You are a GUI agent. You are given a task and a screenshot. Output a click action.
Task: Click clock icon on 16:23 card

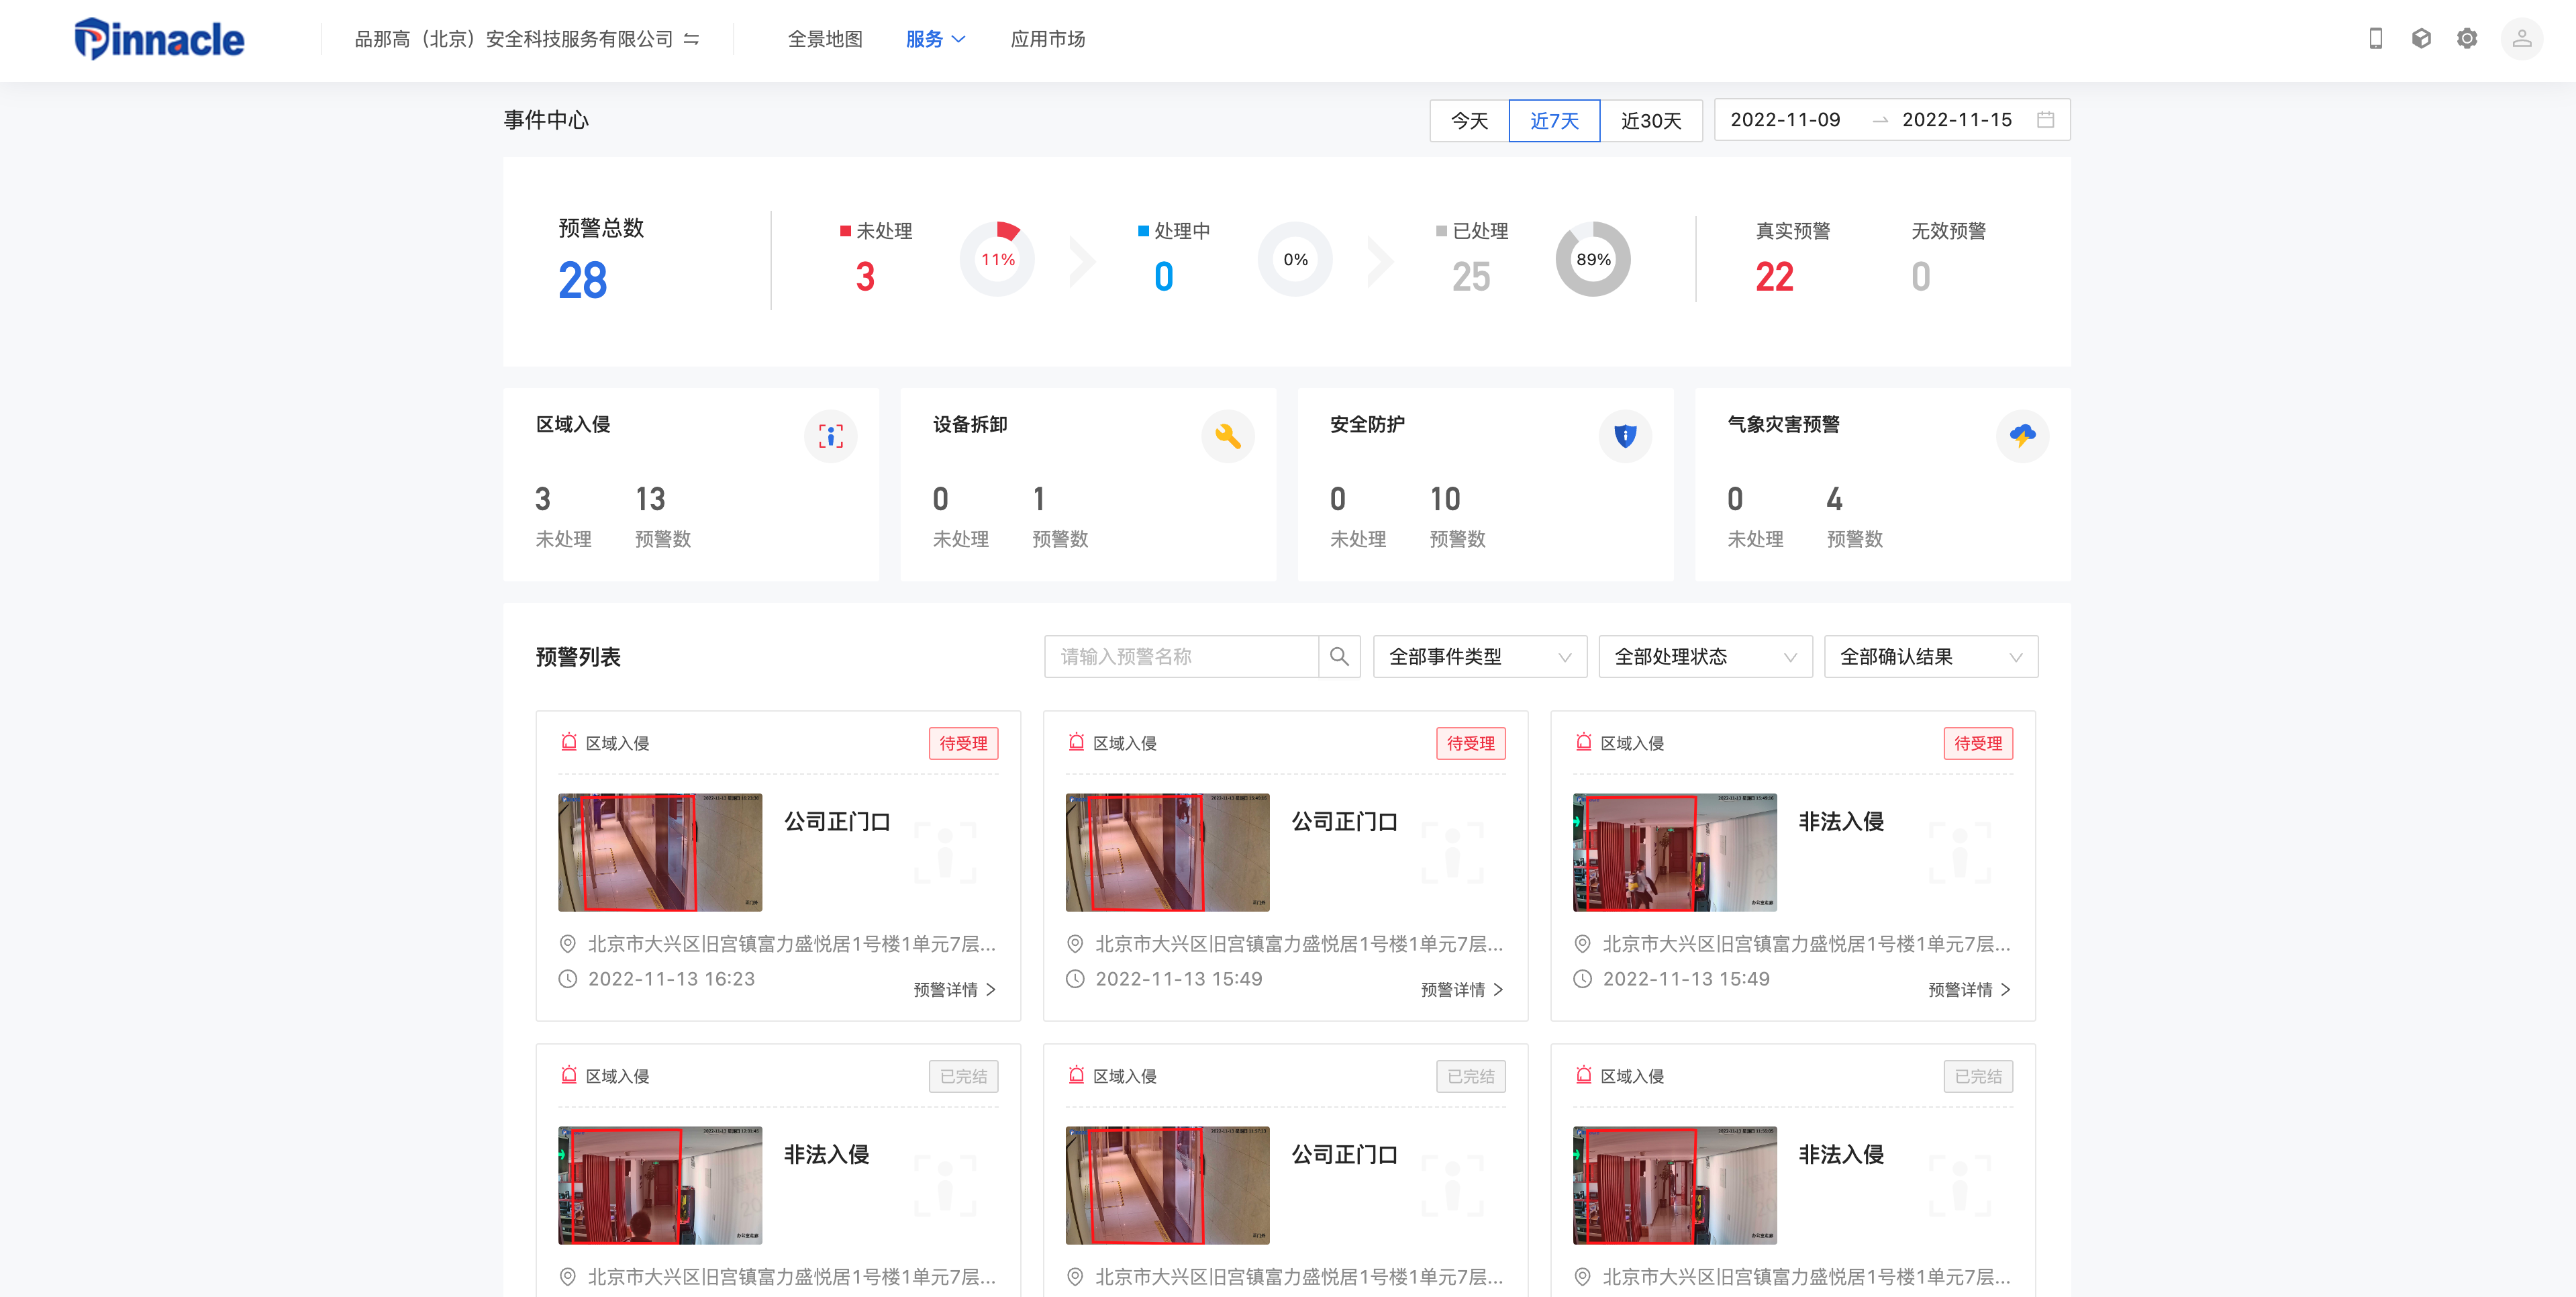[567, 978]
